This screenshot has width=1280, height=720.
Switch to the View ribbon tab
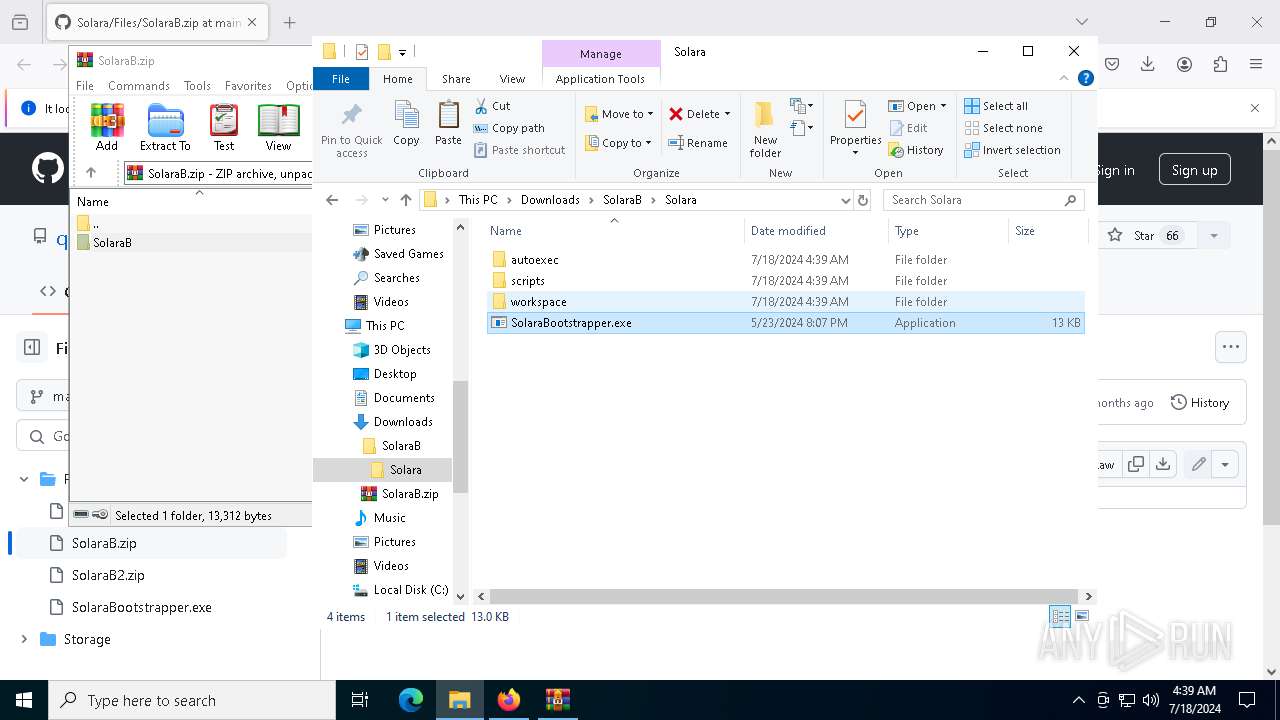tap(512, 79)
